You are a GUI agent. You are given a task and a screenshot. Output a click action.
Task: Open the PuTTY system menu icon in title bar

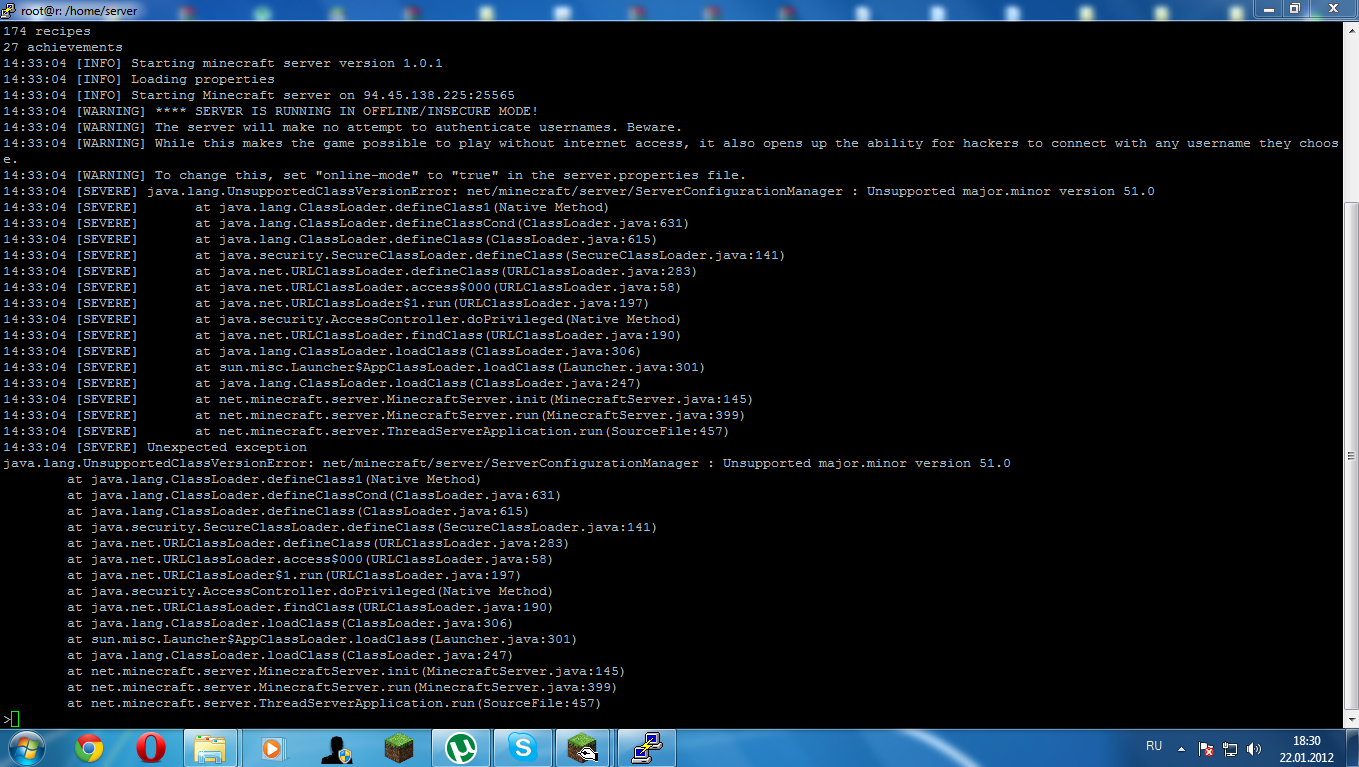click(9, 10)
